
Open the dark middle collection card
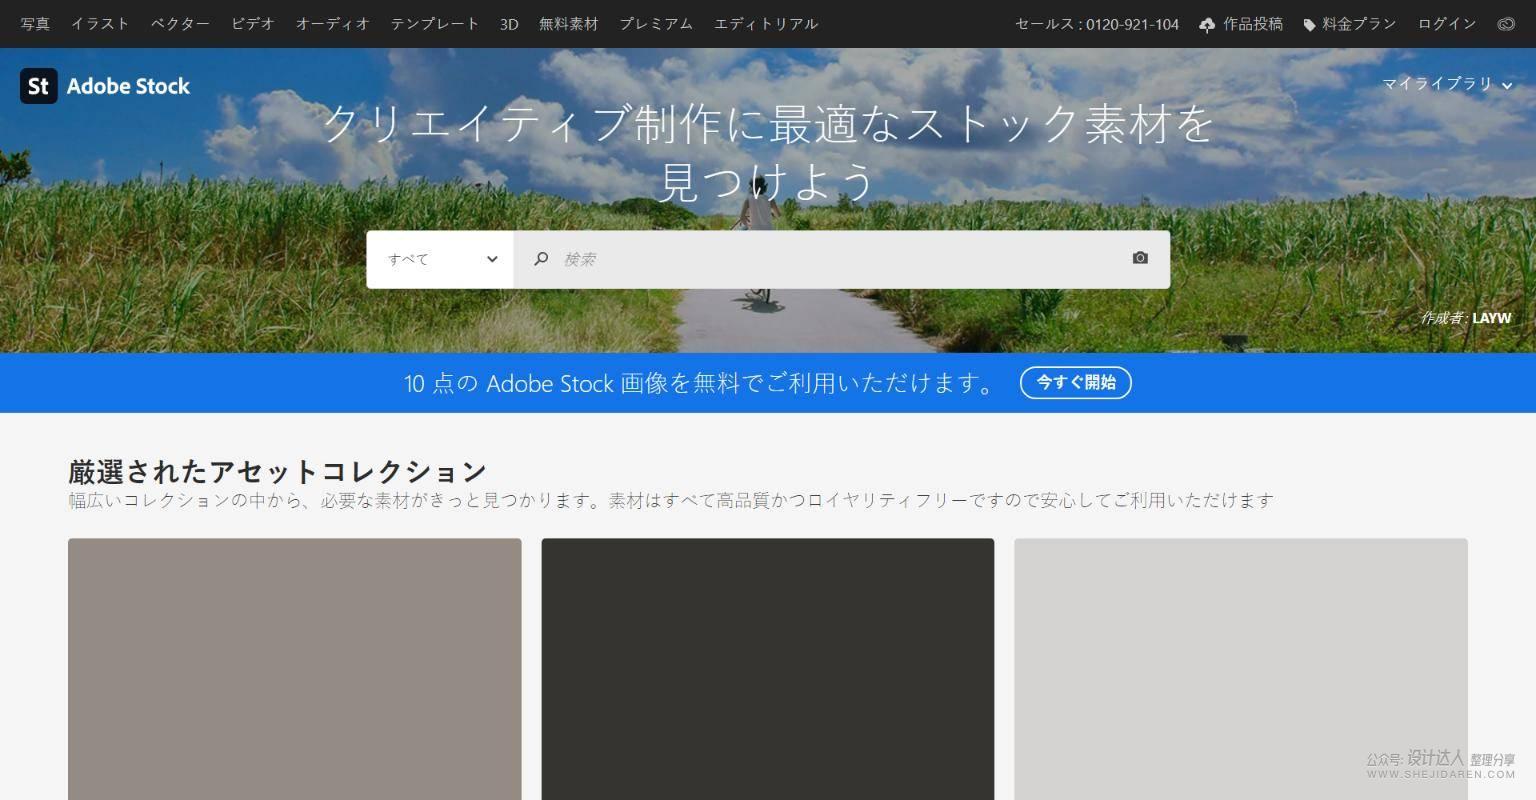(x=768, y=669)
